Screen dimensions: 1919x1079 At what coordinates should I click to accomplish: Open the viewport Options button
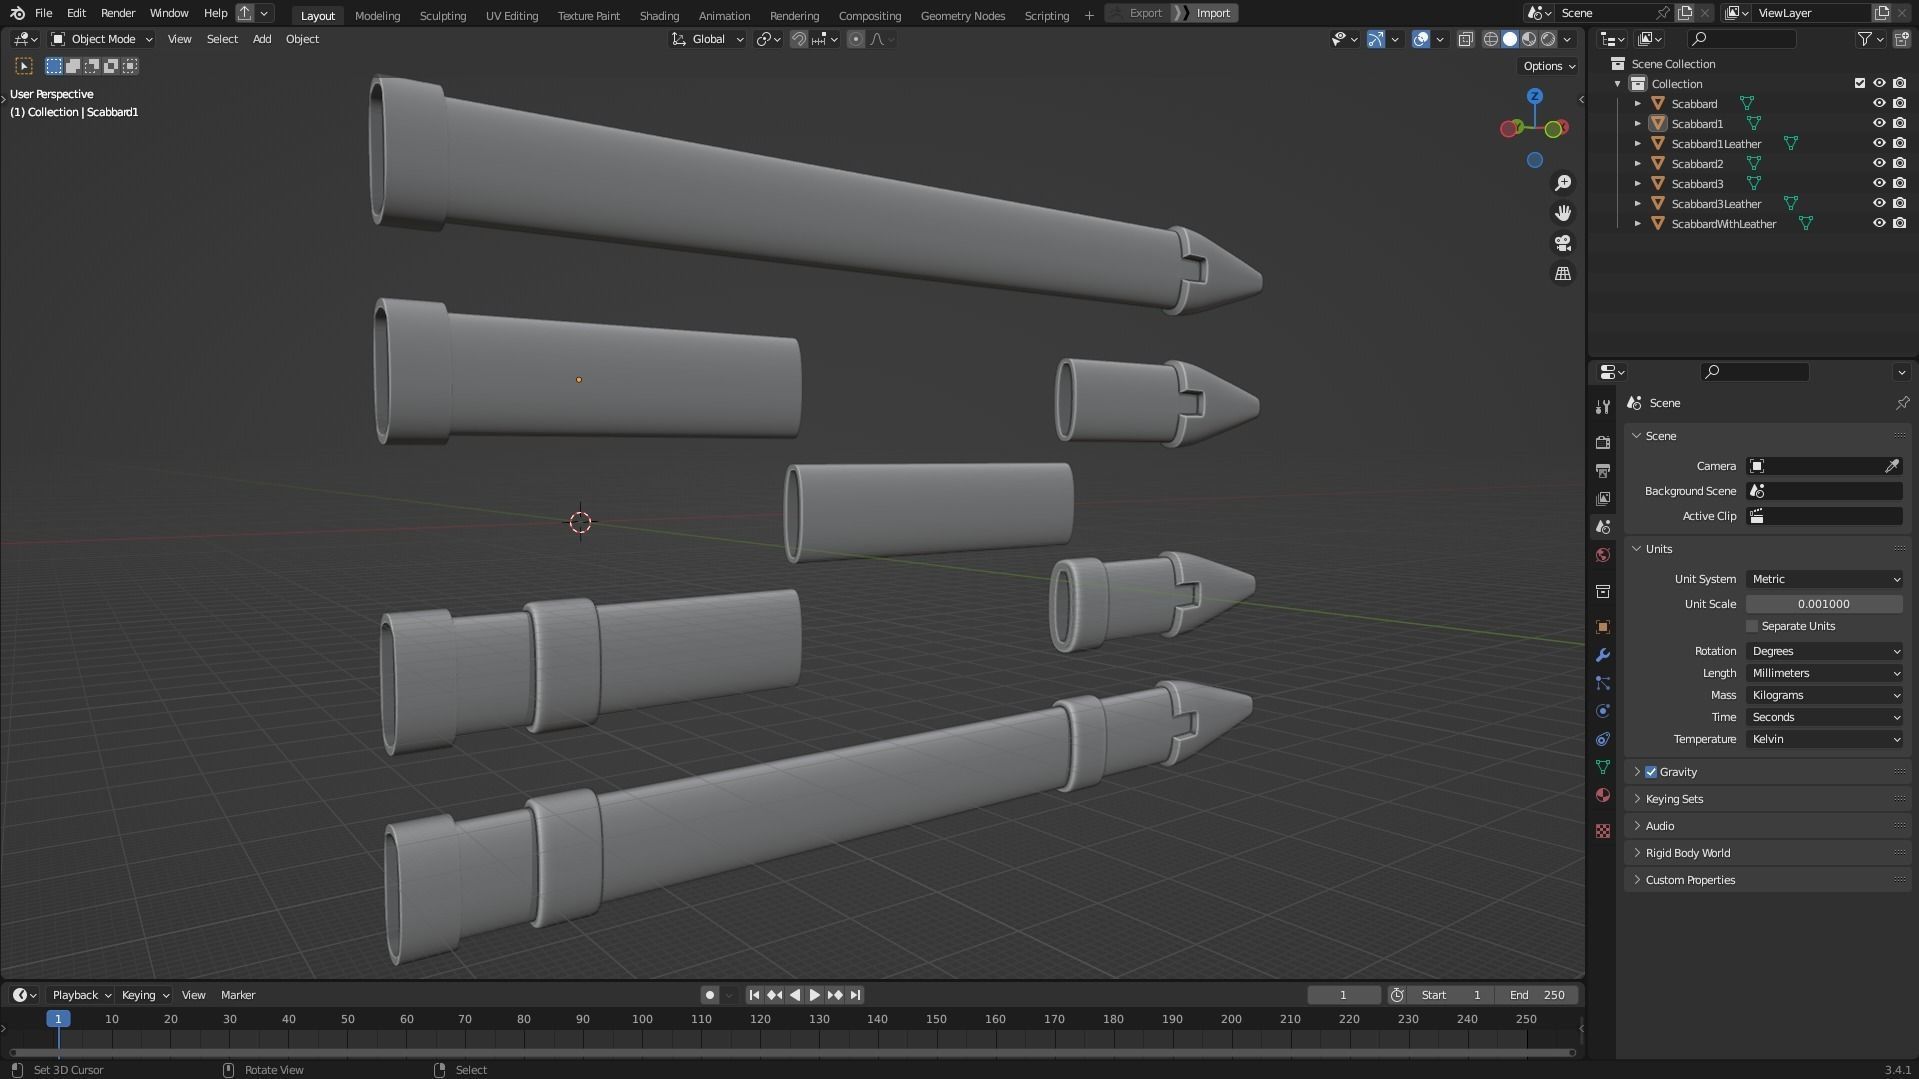1549,66
